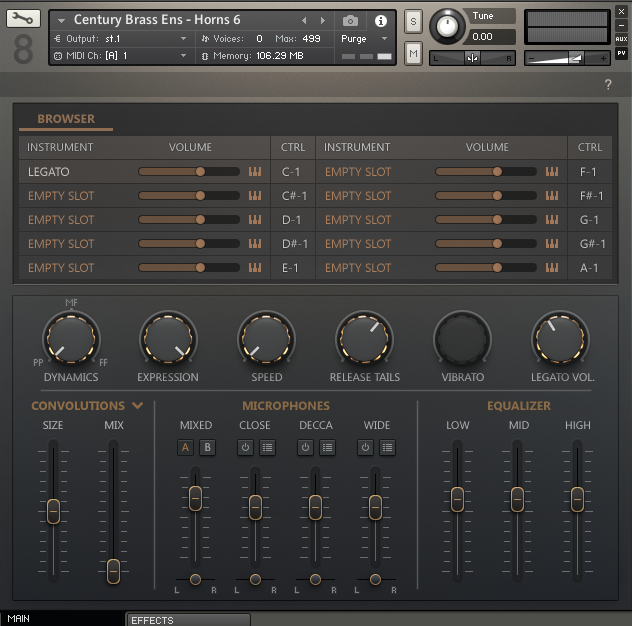Click the Max voices value 499

click(x=311, y=39)
